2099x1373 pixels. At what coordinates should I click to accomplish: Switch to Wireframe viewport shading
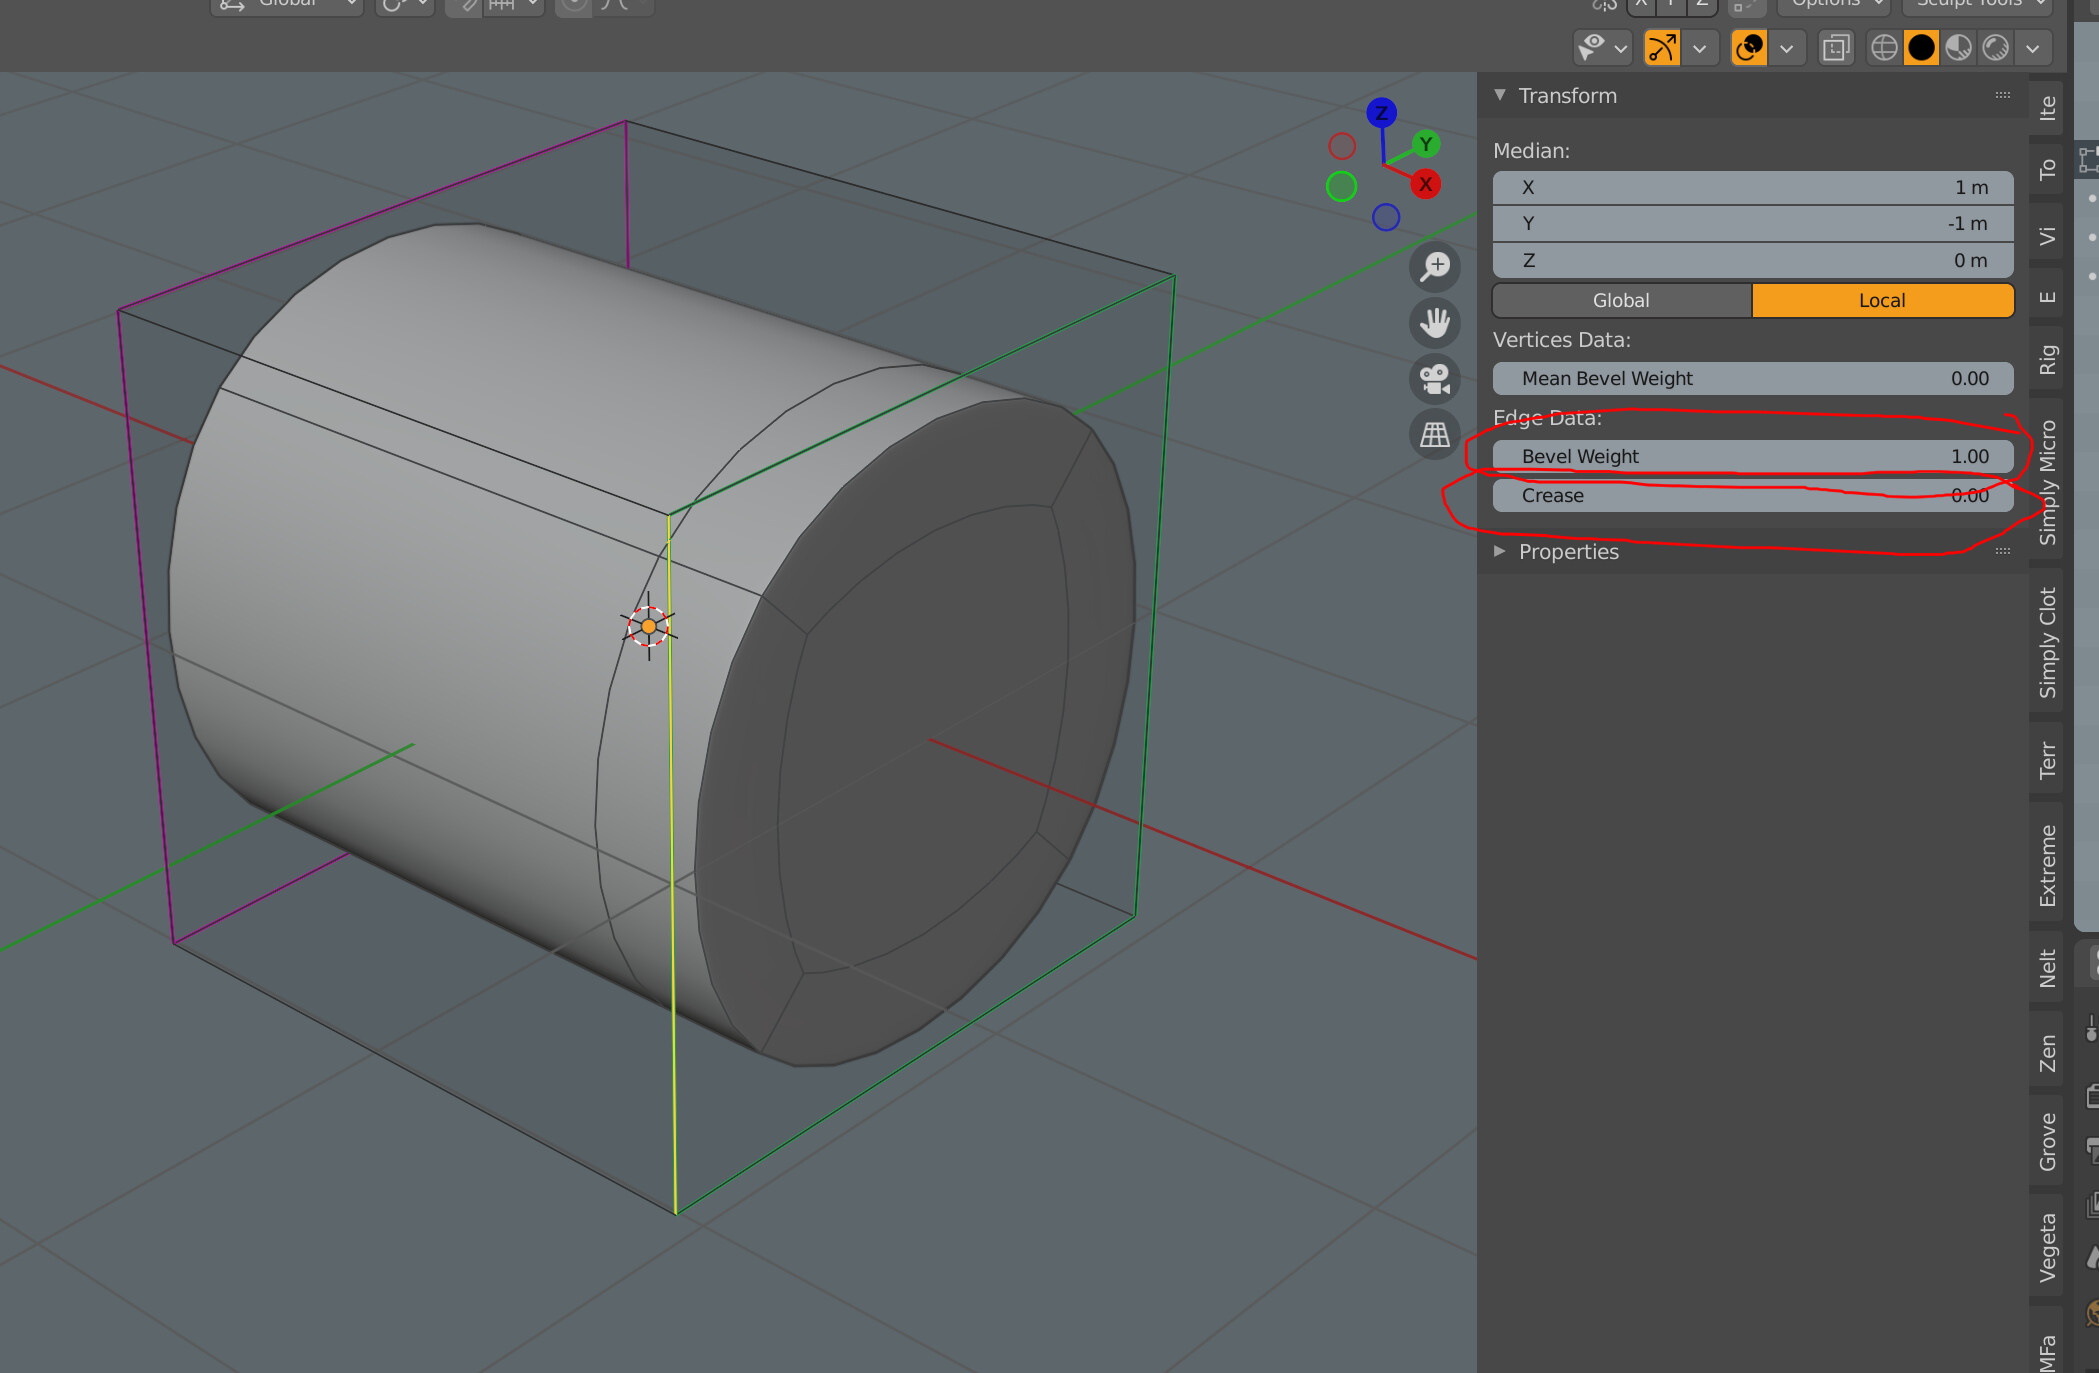1884,47
